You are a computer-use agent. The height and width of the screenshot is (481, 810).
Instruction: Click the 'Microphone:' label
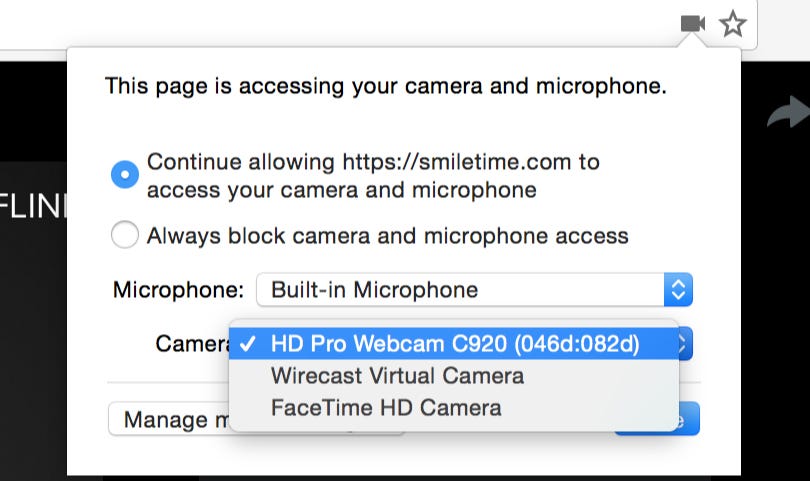click(x=178, y=290)
